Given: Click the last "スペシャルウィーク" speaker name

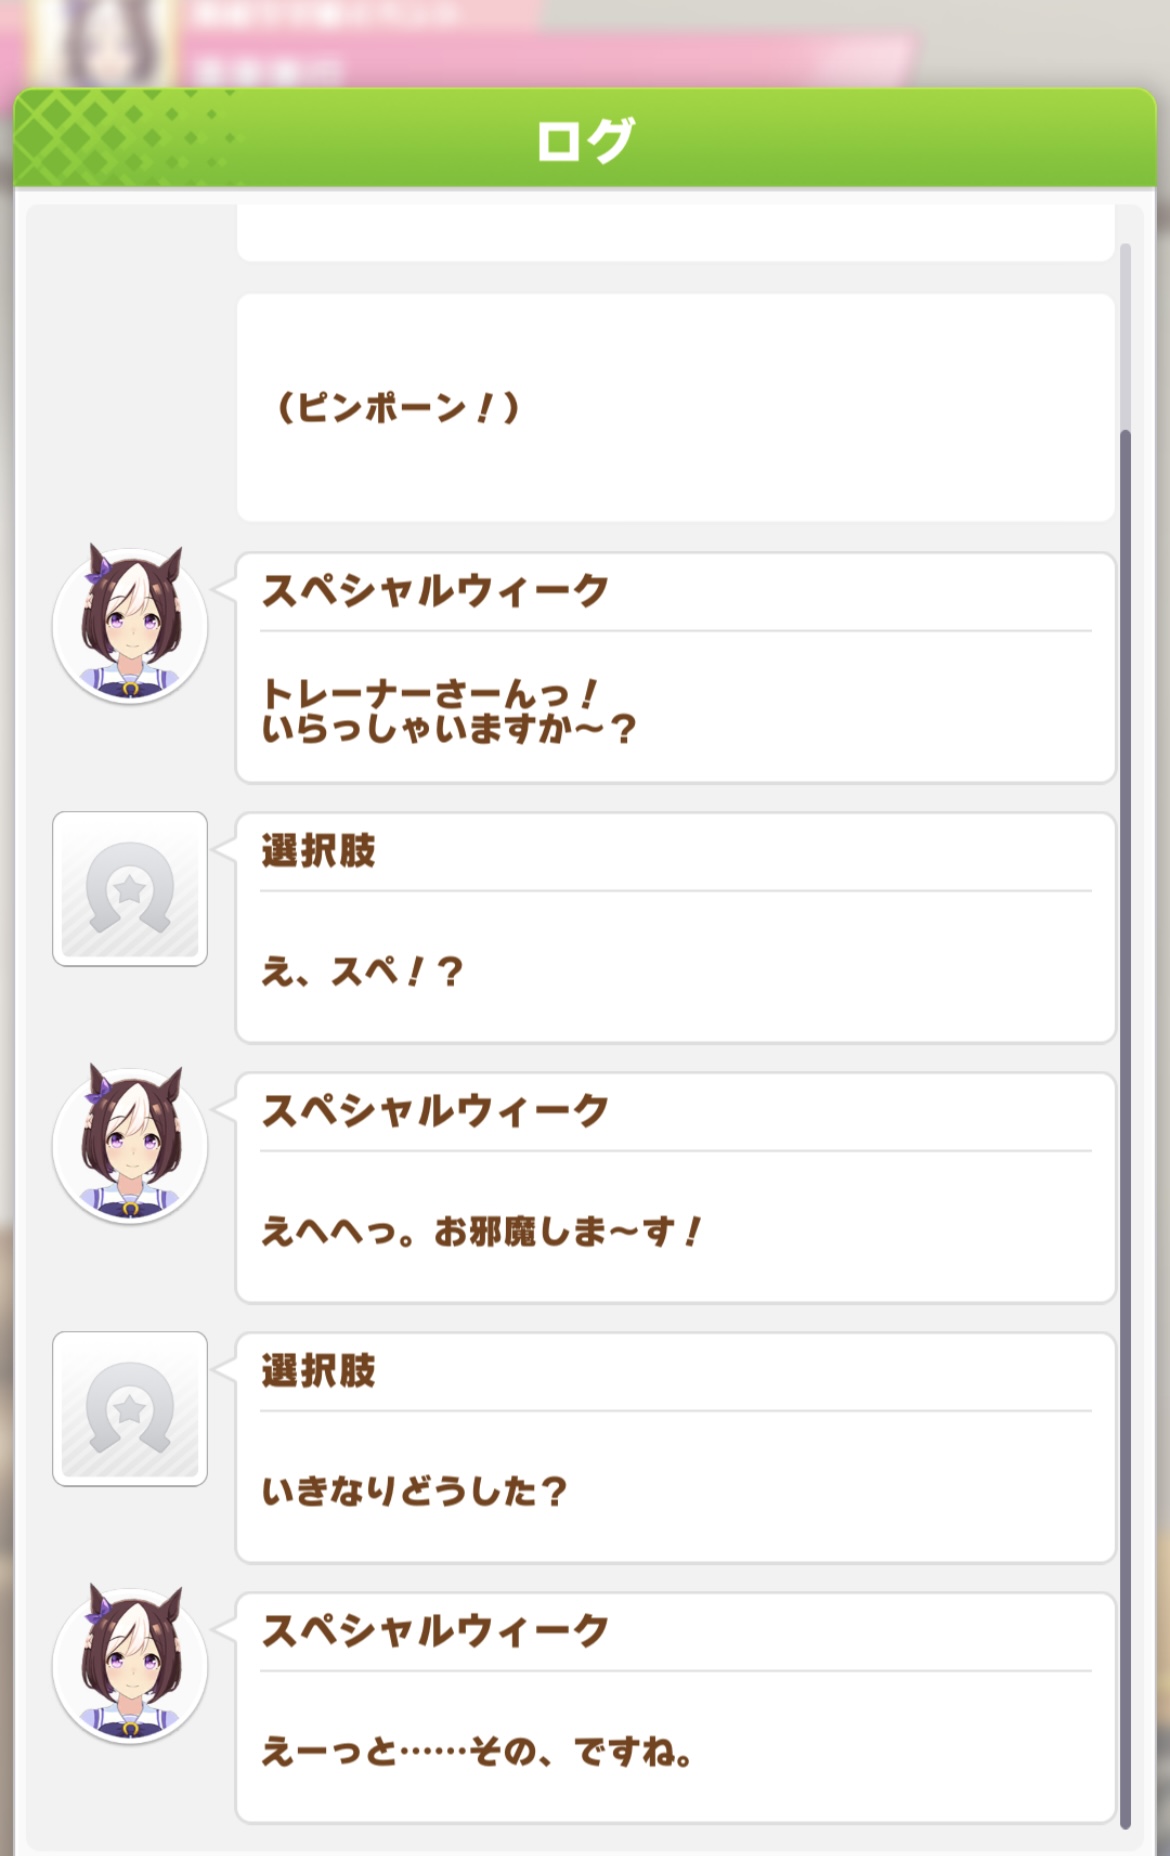Looking at the screenshot, I should click(435, 1630).
